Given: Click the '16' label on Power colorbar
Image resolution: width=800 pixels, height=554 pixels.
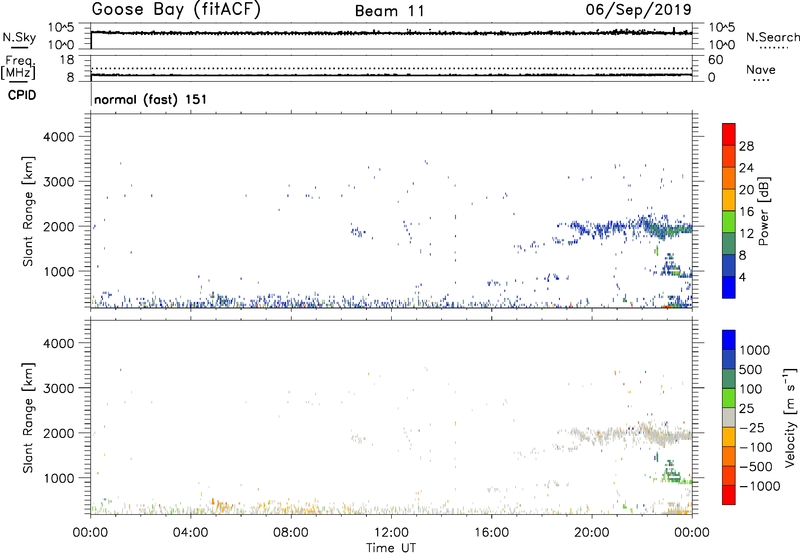Looking at the screenshot, I should [x=746, y=212].
